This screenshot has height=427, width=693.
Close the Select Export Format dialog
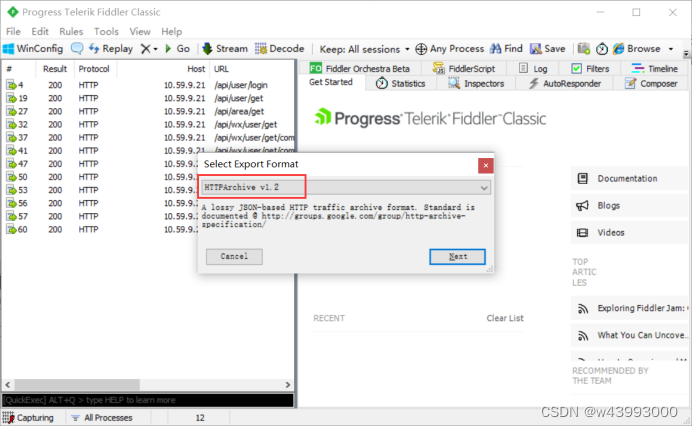coord(486,165)
